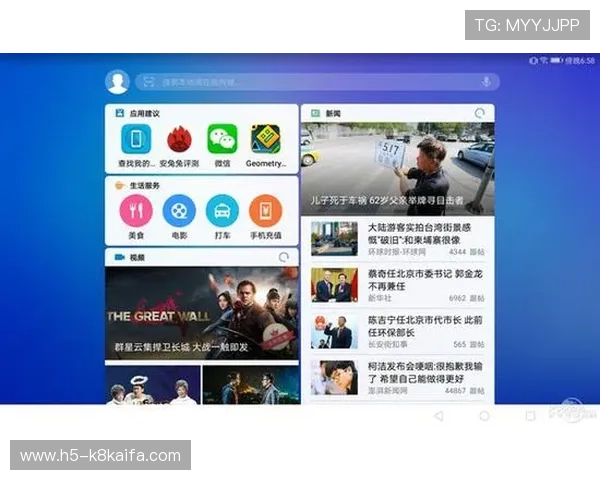The height and width of the screenshot is (480, 600).
Task: Refresh the Video (视频) panel
Action: click(285, 257)
